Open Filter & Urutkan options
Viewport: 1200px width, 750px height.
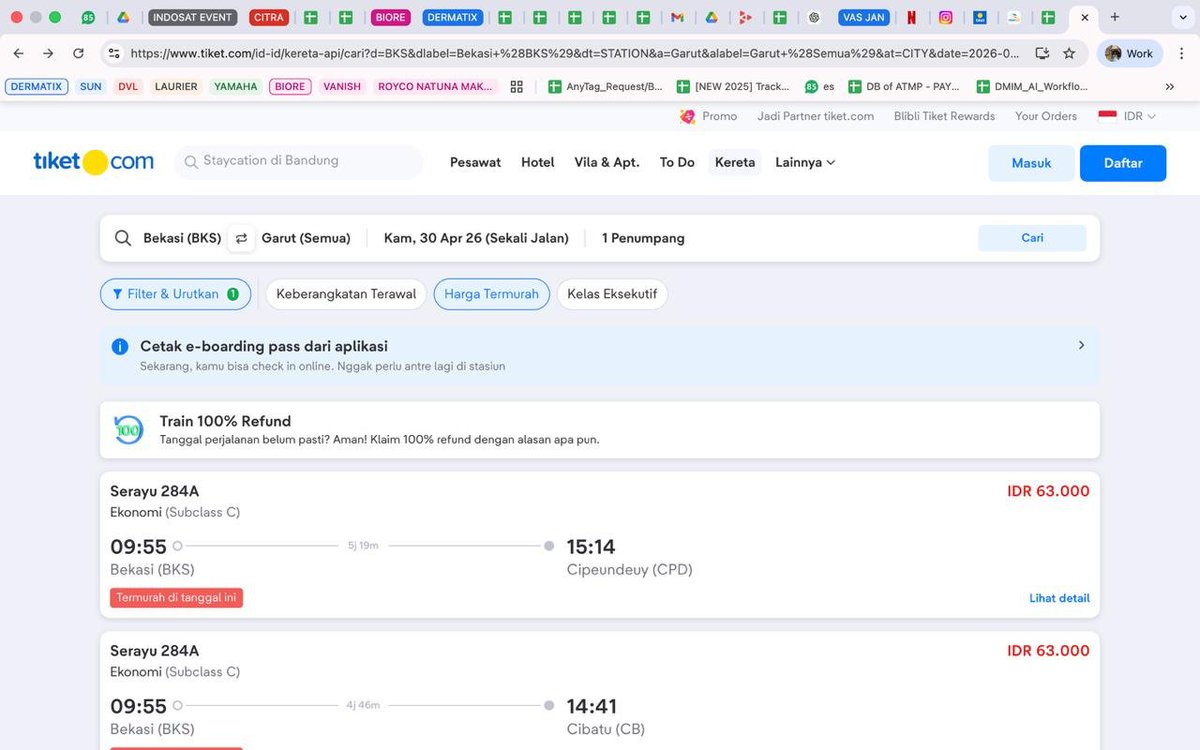click(x=175, y=294)
